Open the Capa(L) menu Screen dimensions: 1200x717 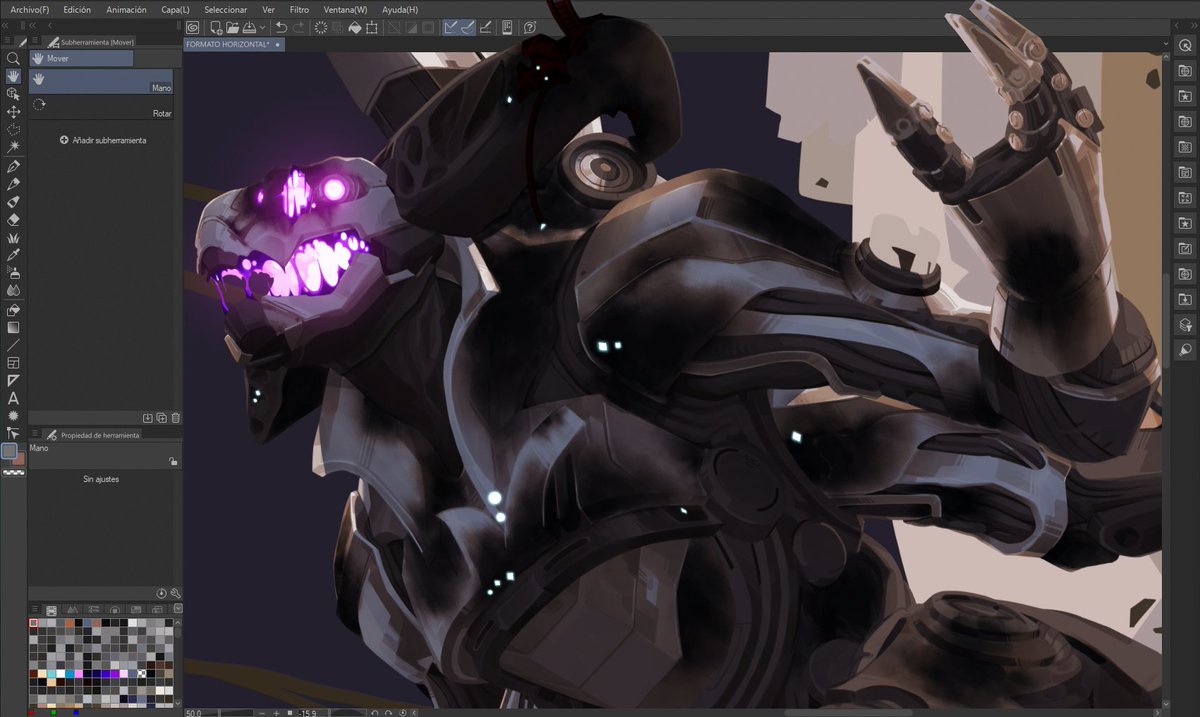(175, 9)
